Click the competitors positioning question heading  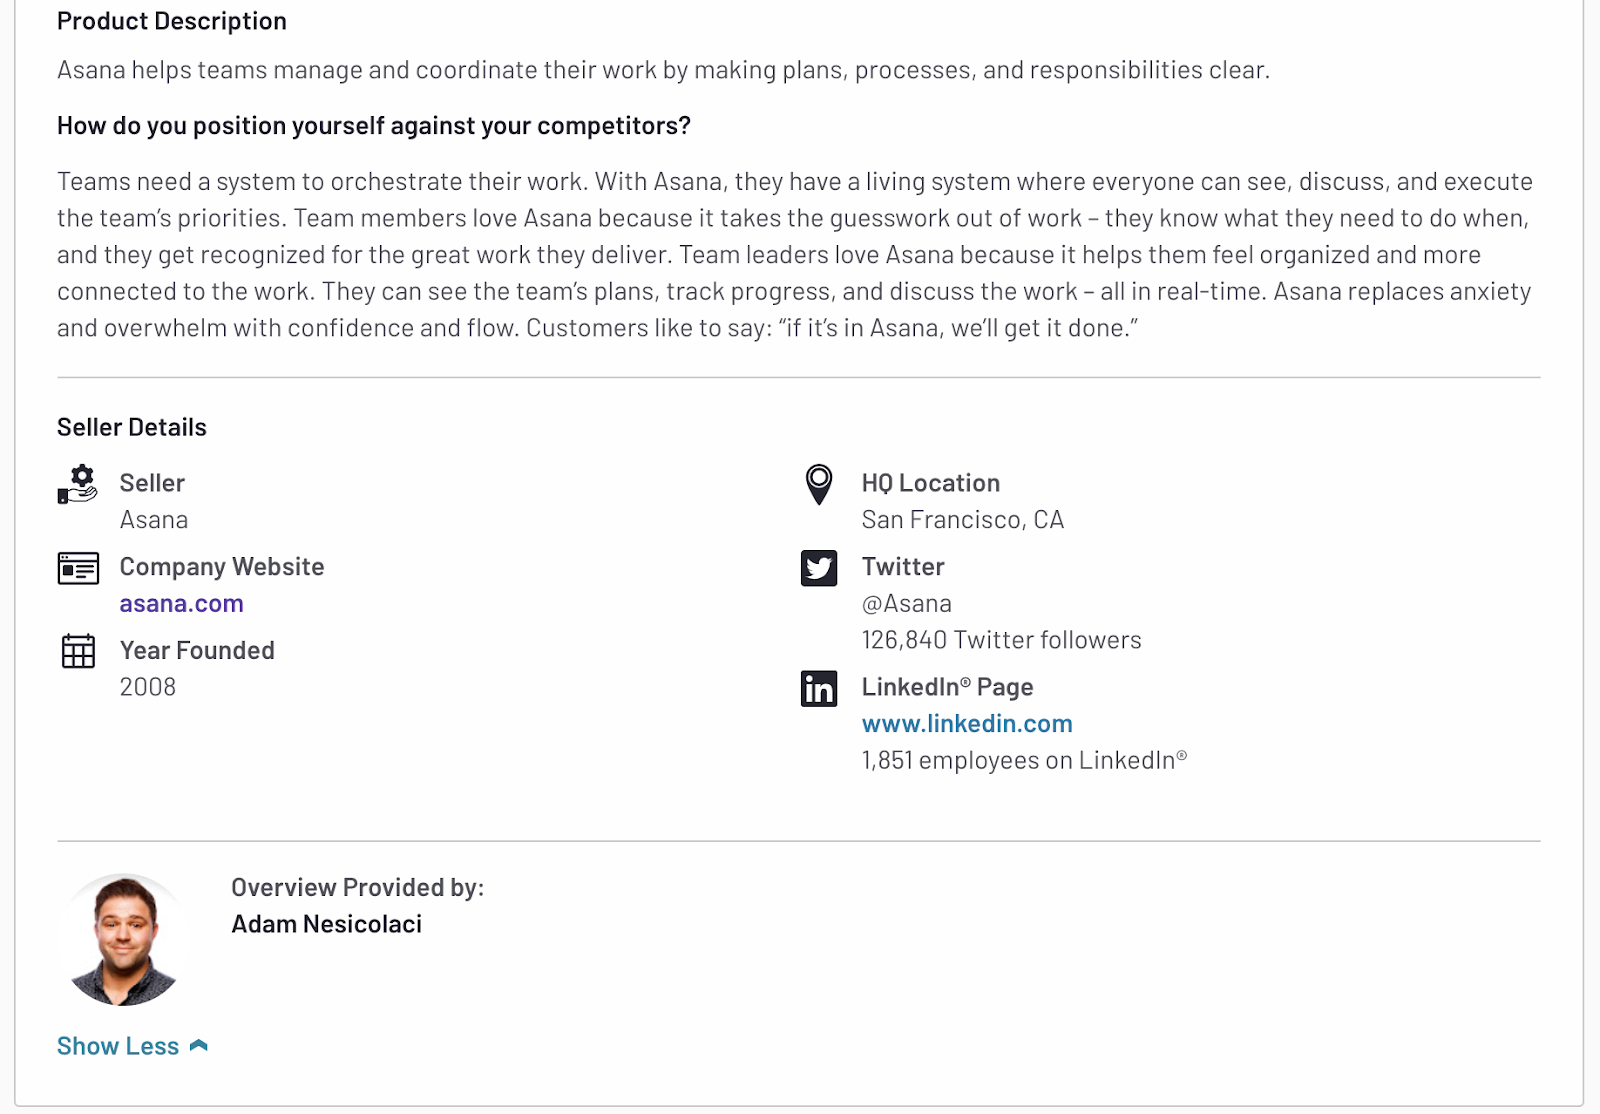pos(374,126)
